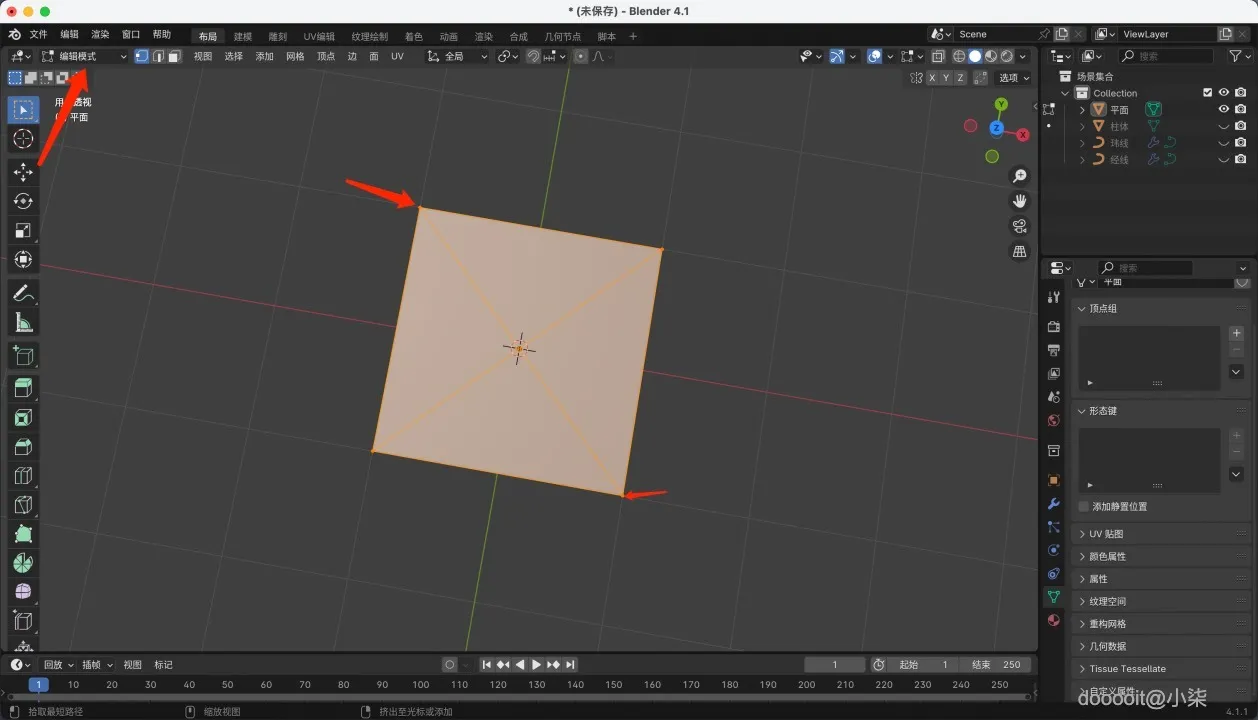Choose the Annotate pencil tool
The width and height of the screenshot is (1258, 720).
pyautogui.click(x=23, y=293)
